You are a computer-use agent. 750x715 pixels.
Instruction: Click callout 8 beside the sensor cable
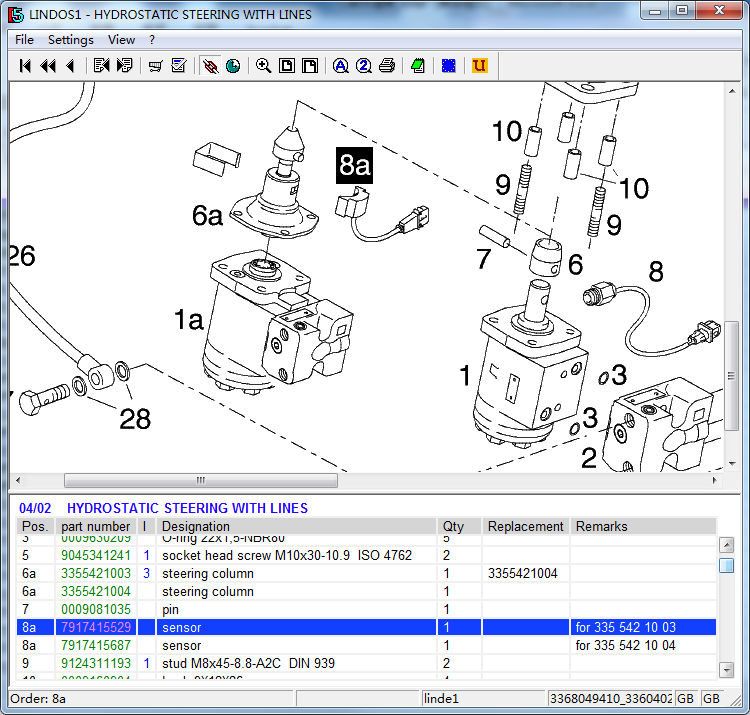[656, 271]
